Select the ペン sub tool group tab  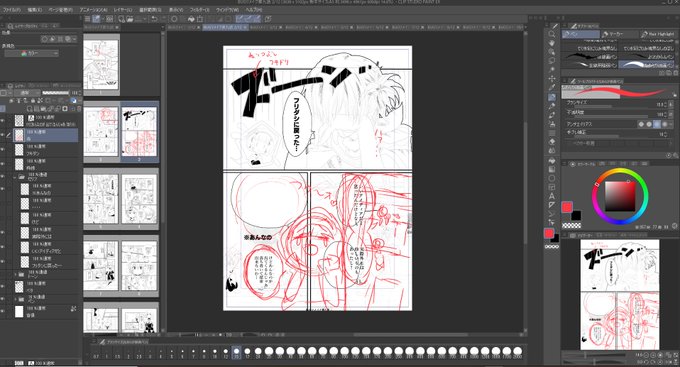(x=581, y=34)
